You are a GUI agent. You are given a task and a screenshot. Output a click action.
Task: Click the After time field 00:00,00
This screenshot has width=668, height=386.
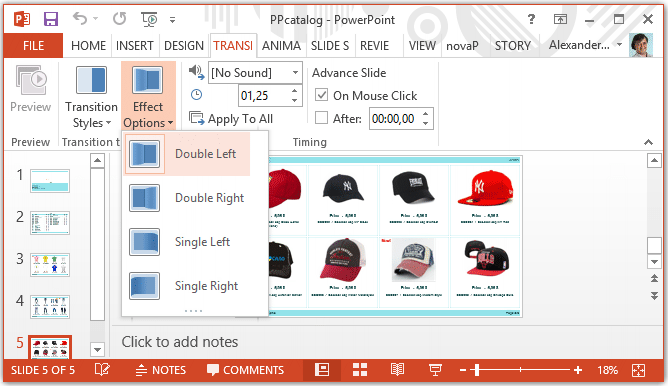tap(394, 118)
